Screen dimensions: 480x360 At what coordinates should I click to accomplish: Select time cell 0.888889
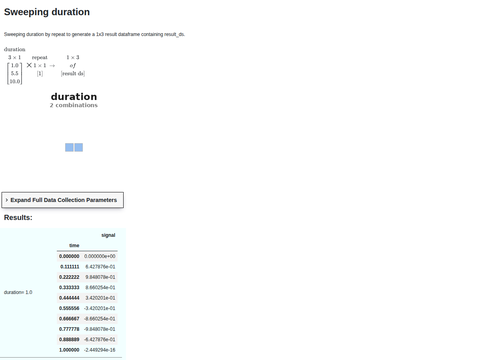tap(69, 339)
